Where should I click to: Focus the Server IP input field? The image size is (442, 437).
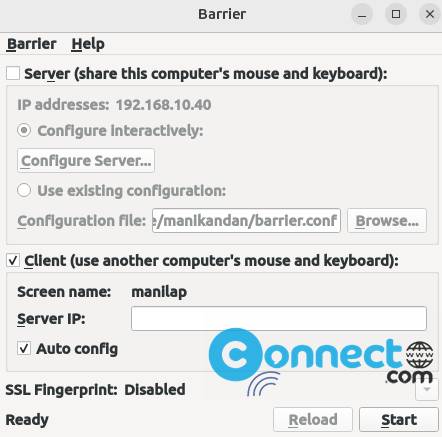point(279,319)
